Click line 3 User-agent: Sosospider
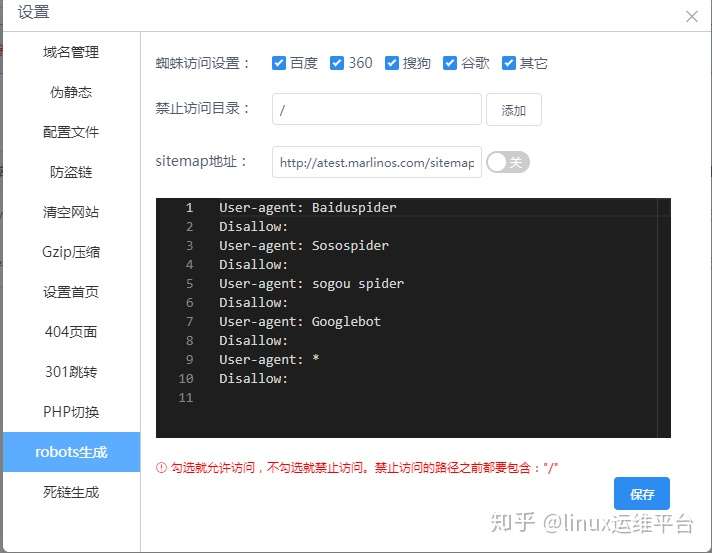Screen dimensions: 712x553 coord(304,246)
